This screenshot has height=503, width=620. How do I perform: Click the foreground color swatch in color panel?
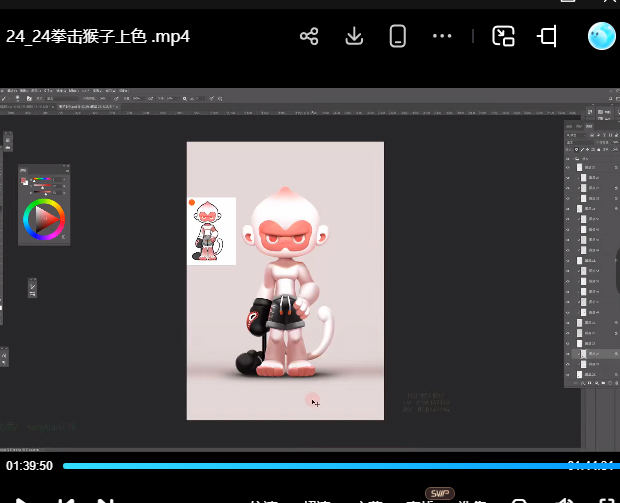click(25, 180)
